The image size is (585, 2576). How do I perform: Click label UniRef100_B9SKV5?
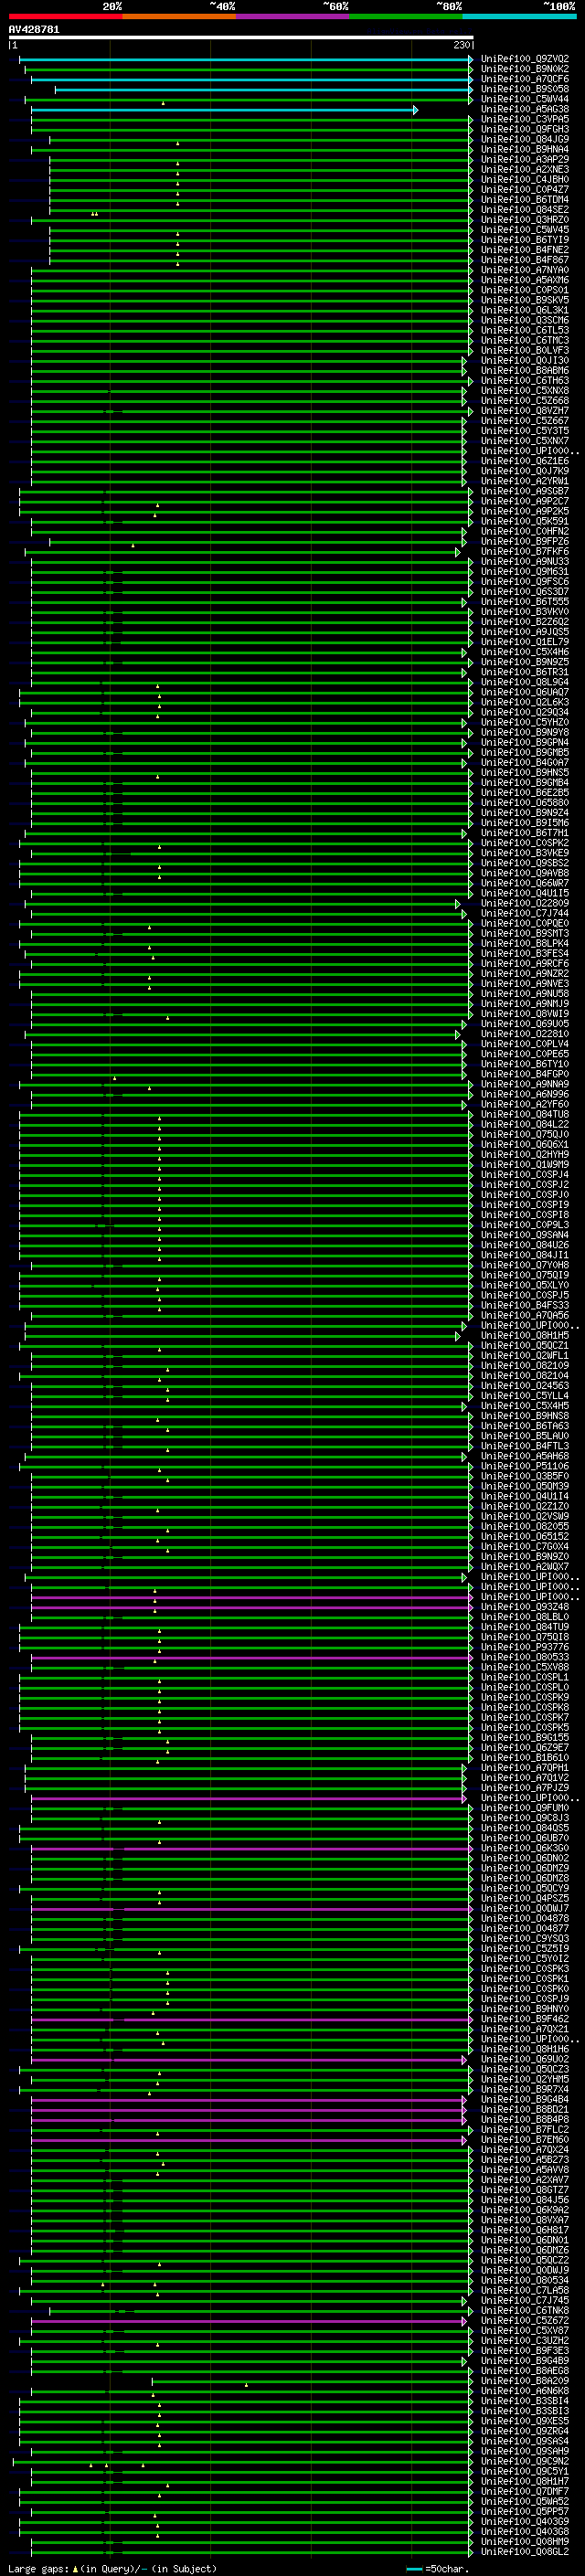pos(525,300)
